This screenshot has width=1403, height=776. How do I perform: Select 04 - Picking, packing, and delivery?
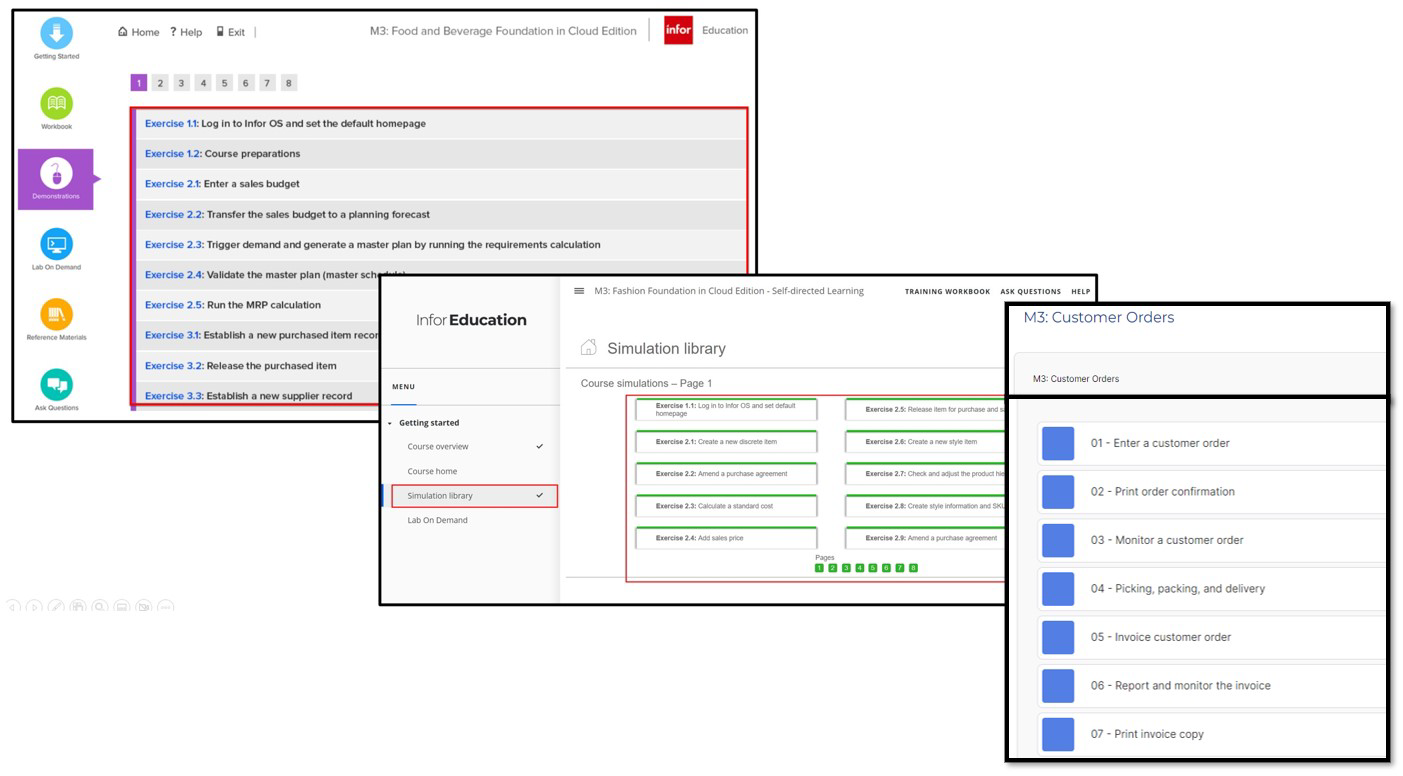coord(1177,589)
